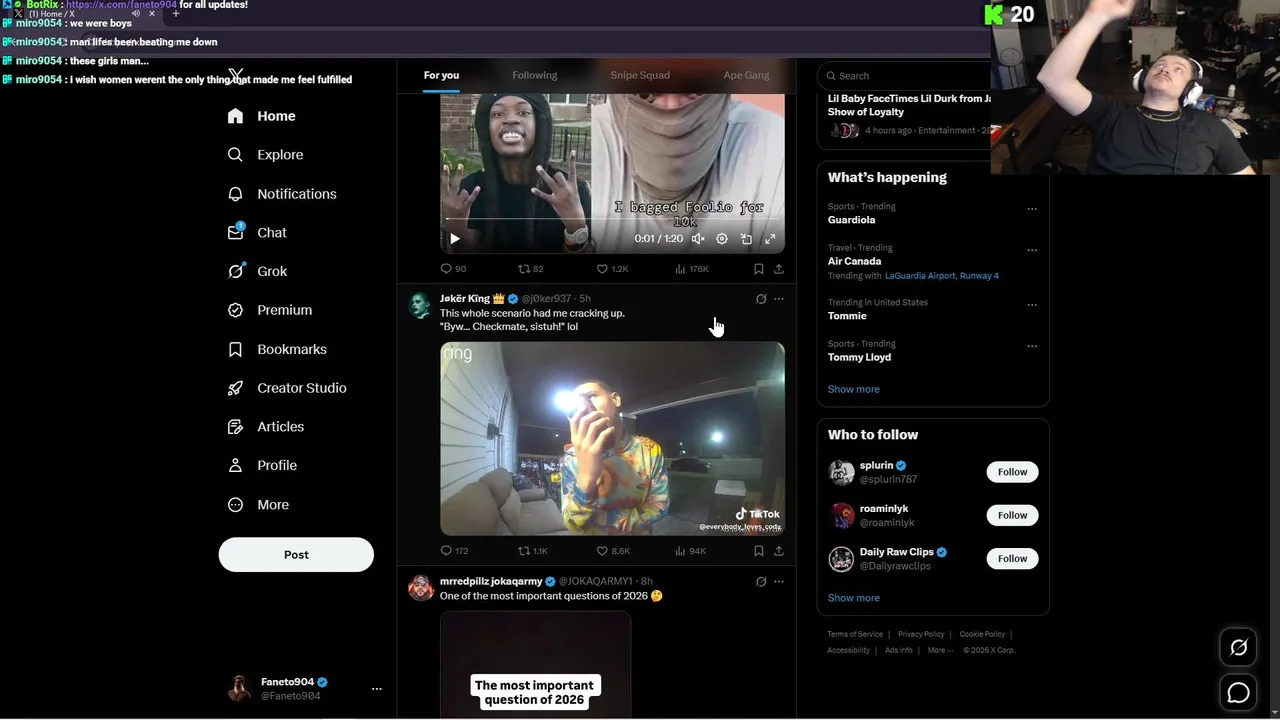Open Creator Studio in the sidebar
This screenshot has height=720, width=1280.
click(287, 388)
